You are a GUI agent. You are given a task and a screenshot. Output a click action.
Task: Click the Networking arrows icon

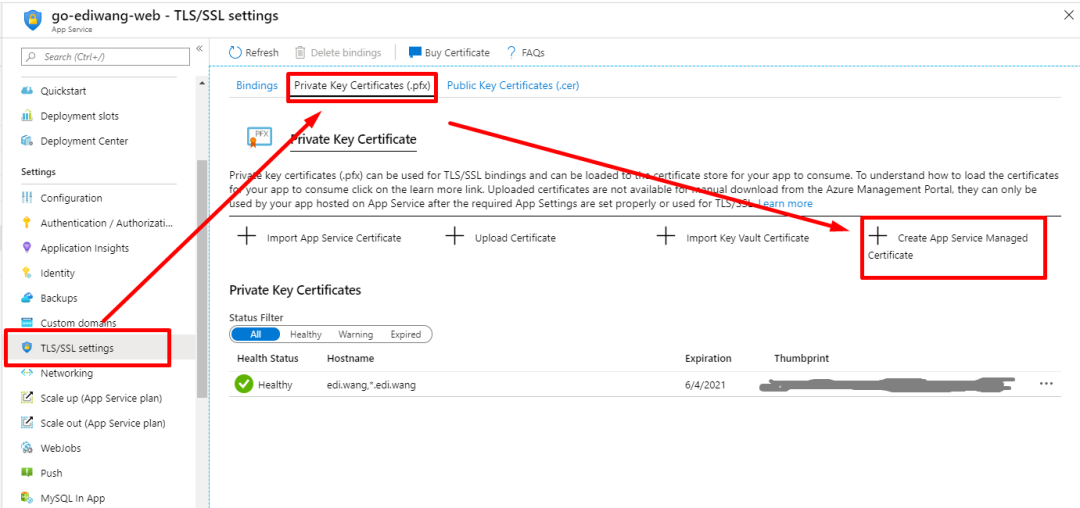pyautogui.click(x=27, y=373)
